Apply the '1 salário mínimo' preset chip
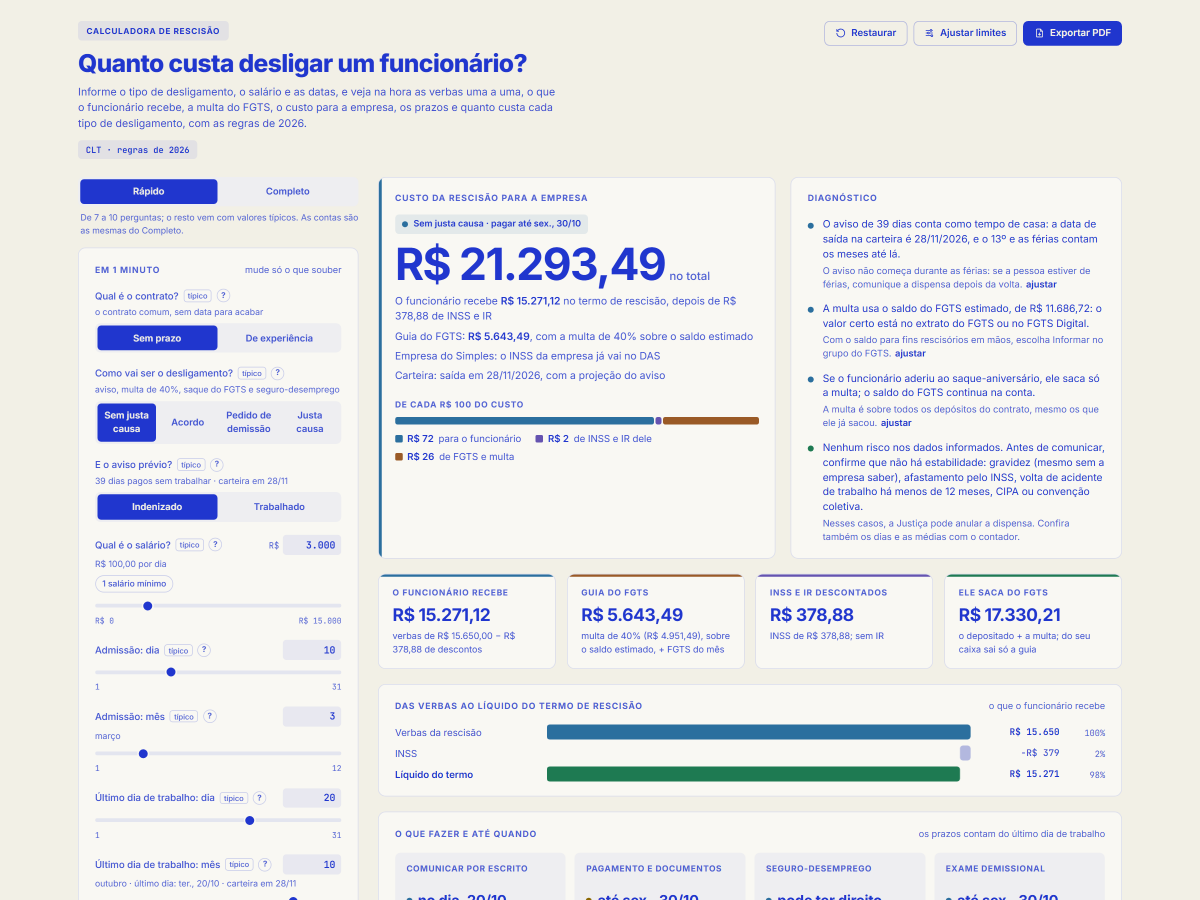The width and height of the screenshot is (1200, 900). [135, 584]
